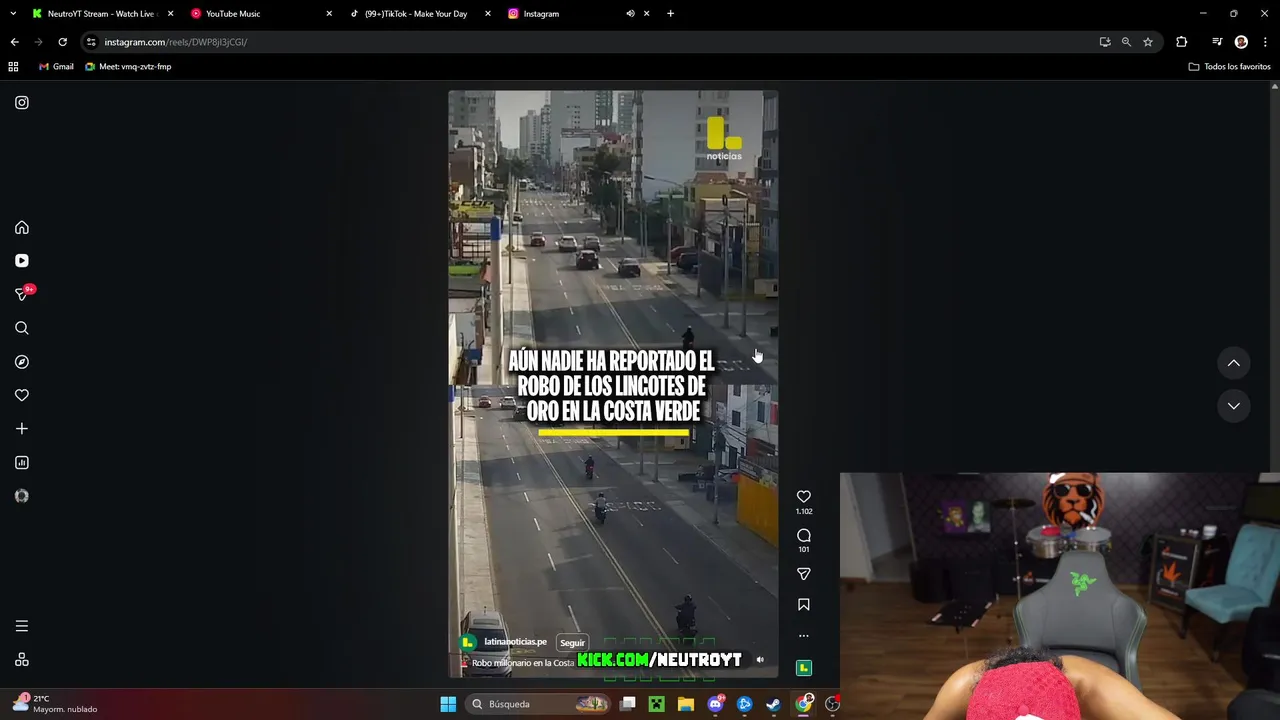The width and height of the screenshot is (1280, 720).
Task: Open profile avatar in Instagram sidebar
Action: click(22, 496)
